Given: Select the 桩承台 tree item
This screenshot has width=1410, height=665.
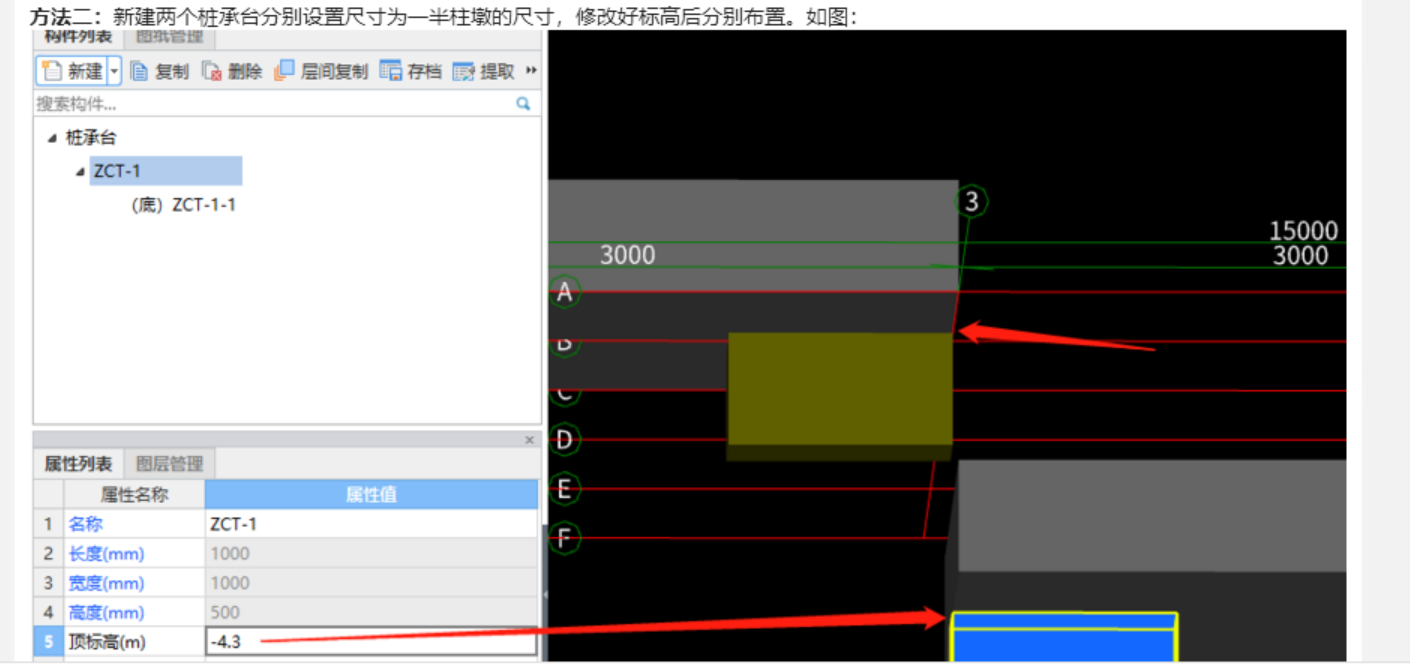Looking at the screenshot, I should coord(91,138).
